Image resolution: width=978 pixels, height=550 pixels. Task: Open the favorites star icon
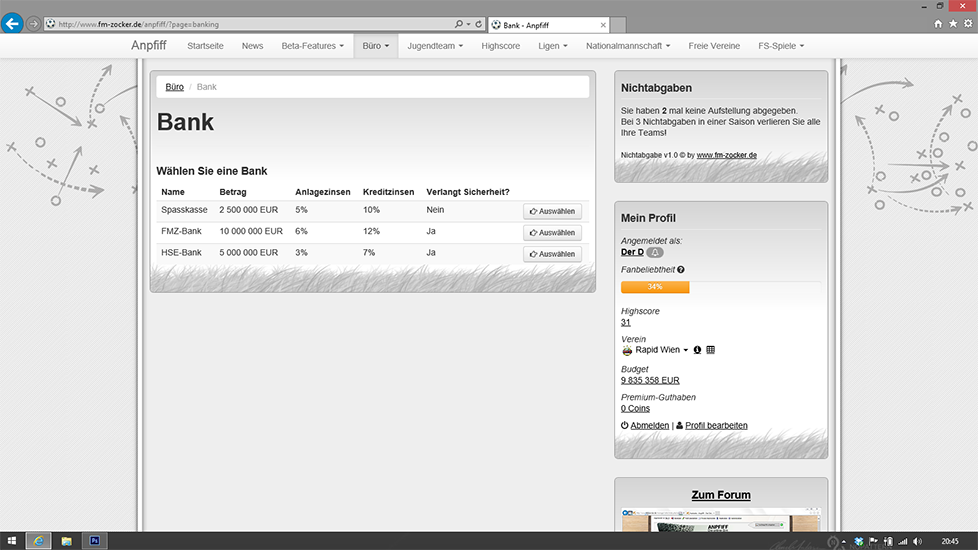point(952,24)
